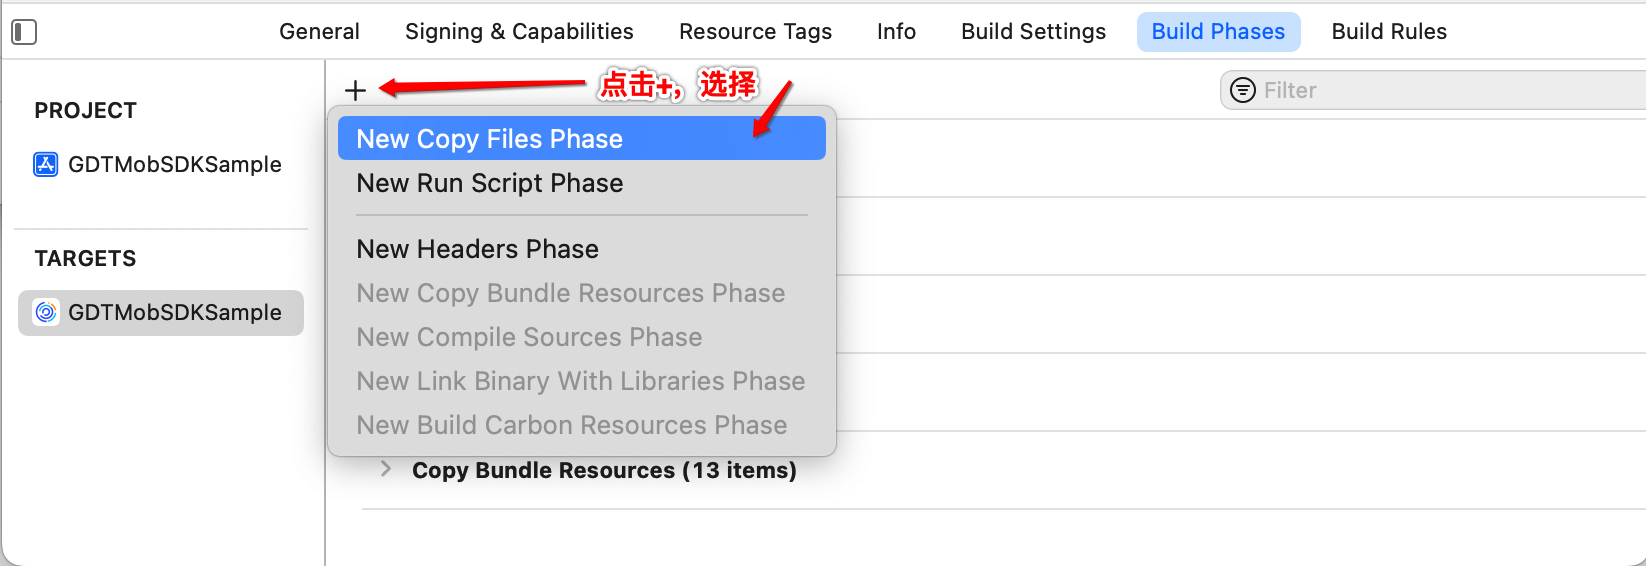Go to the Info tab
The height and width of the screenshot is (566, 1646).
(x=896, y=32)
